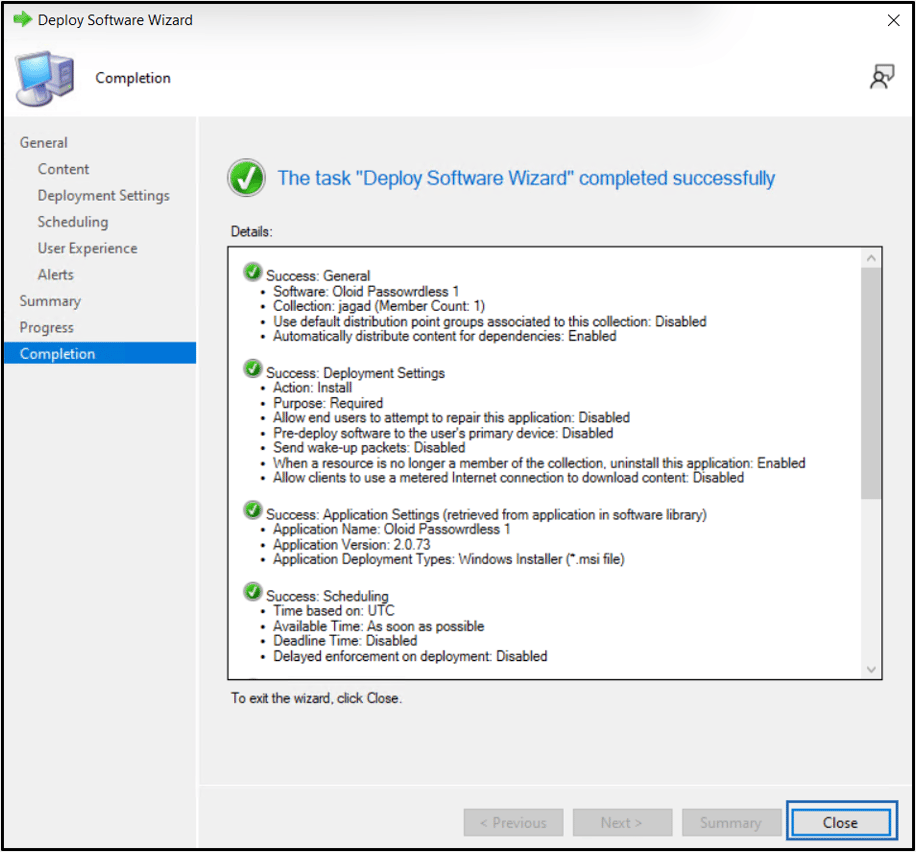Viewport: 916px width, 852px height.
Task: Click the computer Completion header icon
Action: [x=46, y=78]
